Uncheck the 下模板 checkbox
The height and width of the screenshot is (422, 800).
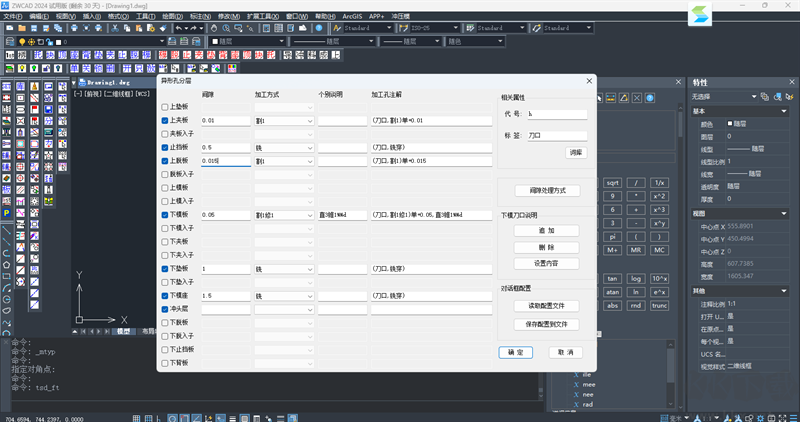166,215
